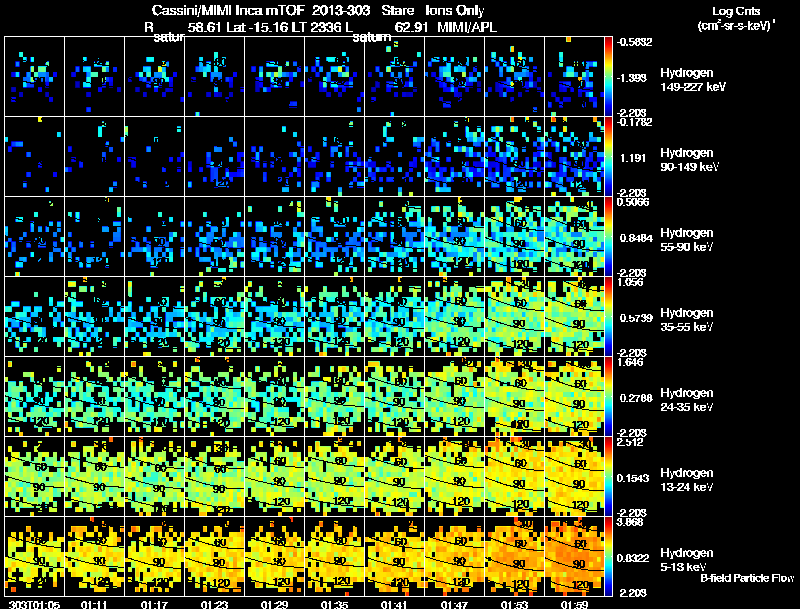
Task: Open the 13-24 keV image at 01:35
Action: coord(335,477)
